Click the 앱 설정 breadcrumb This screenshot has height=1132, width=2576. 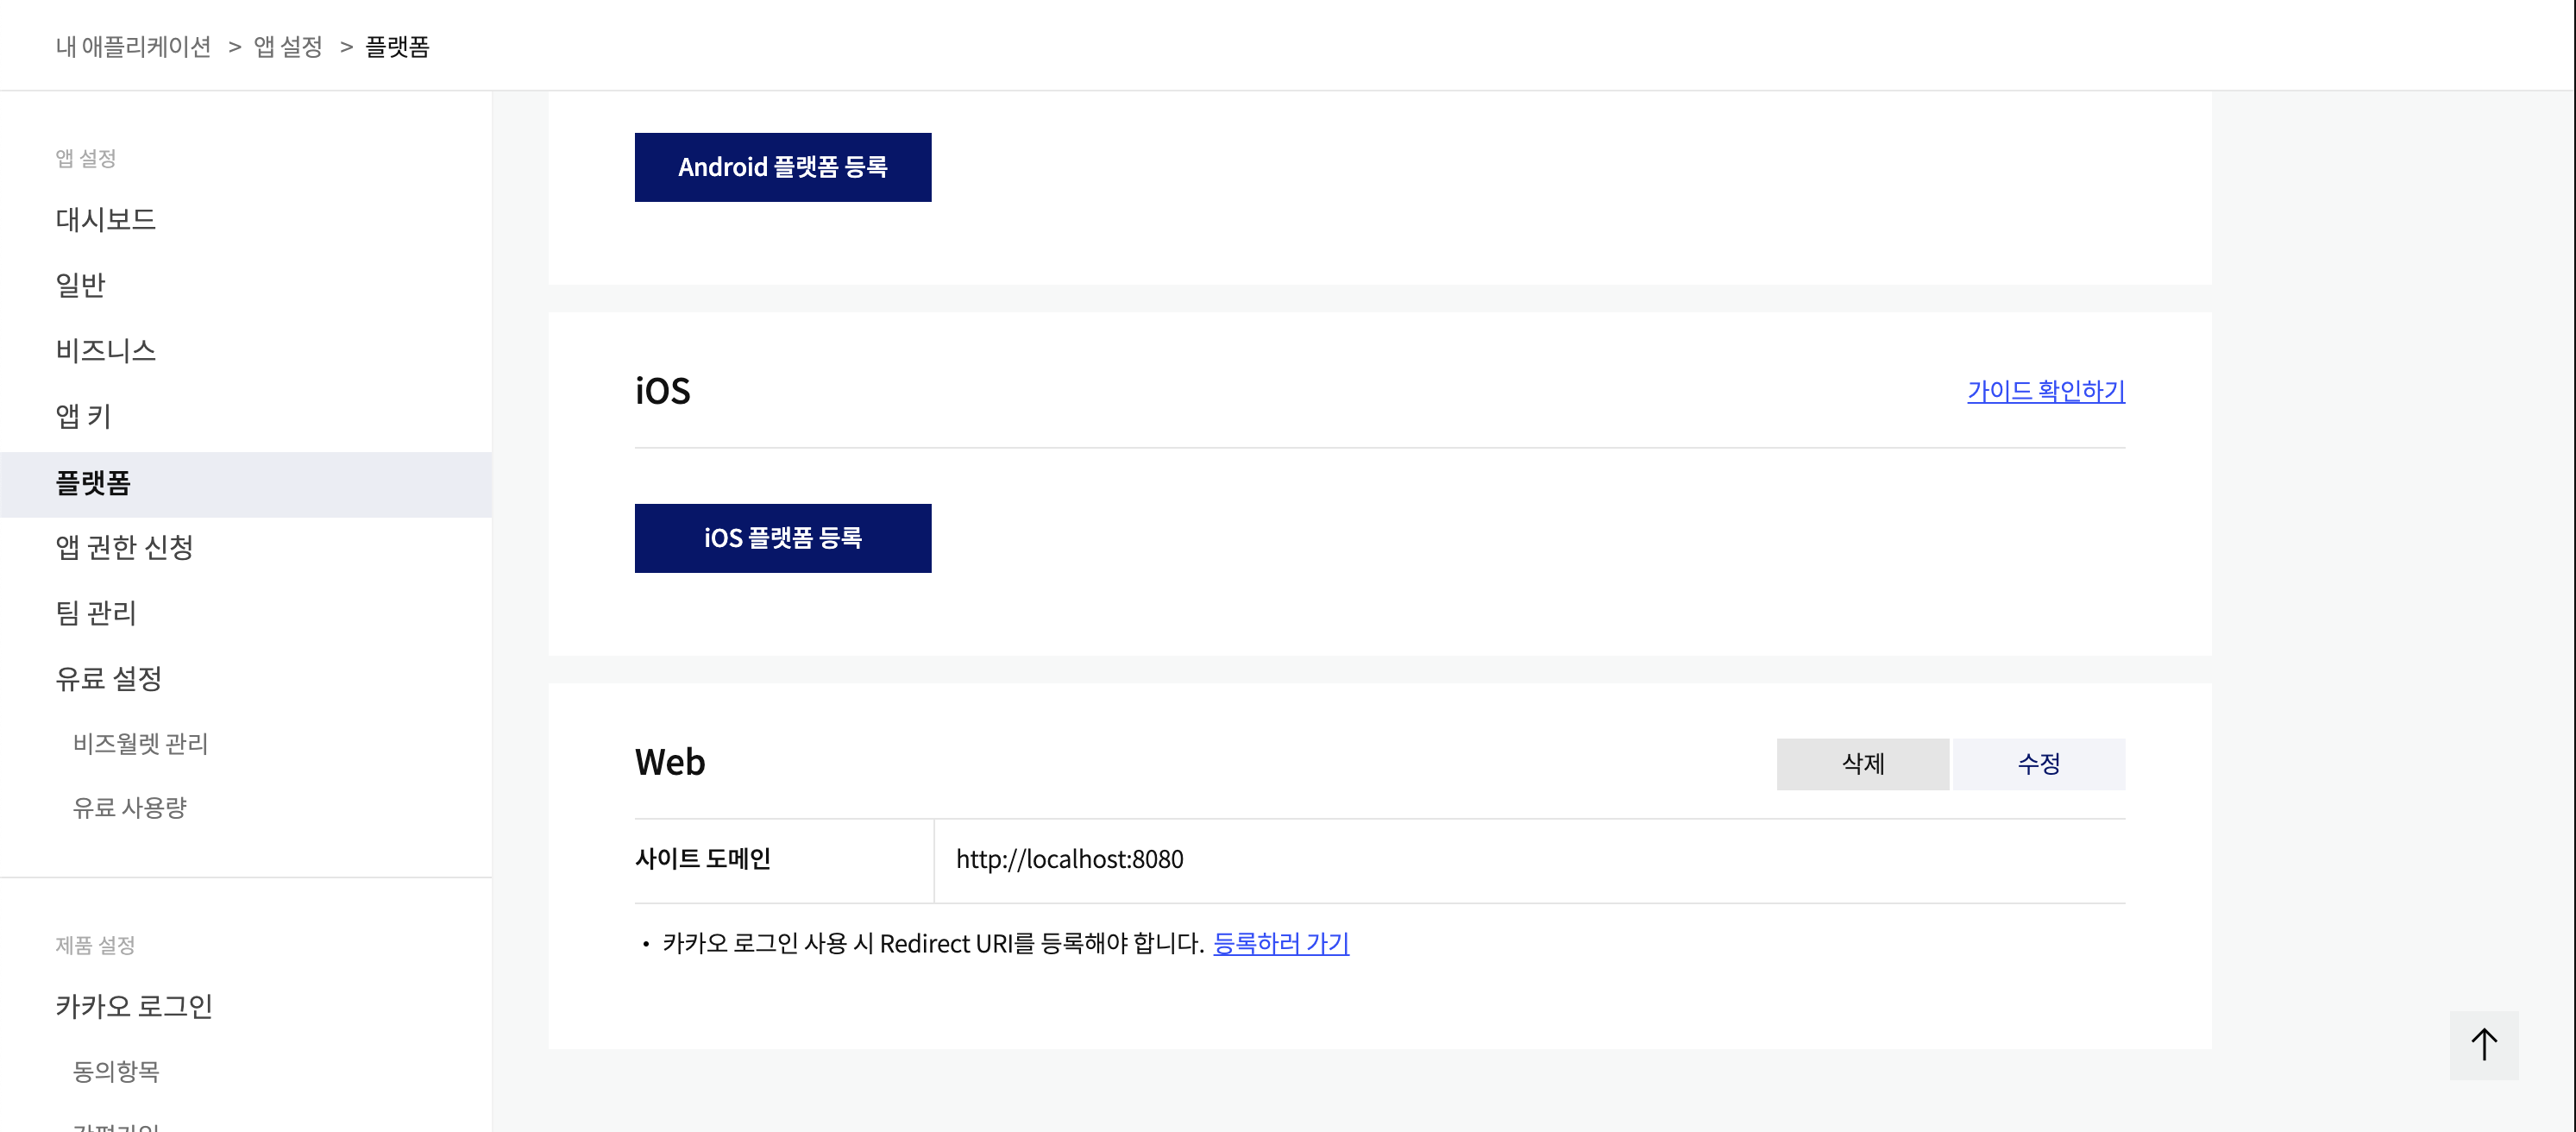tap(288, 47)
